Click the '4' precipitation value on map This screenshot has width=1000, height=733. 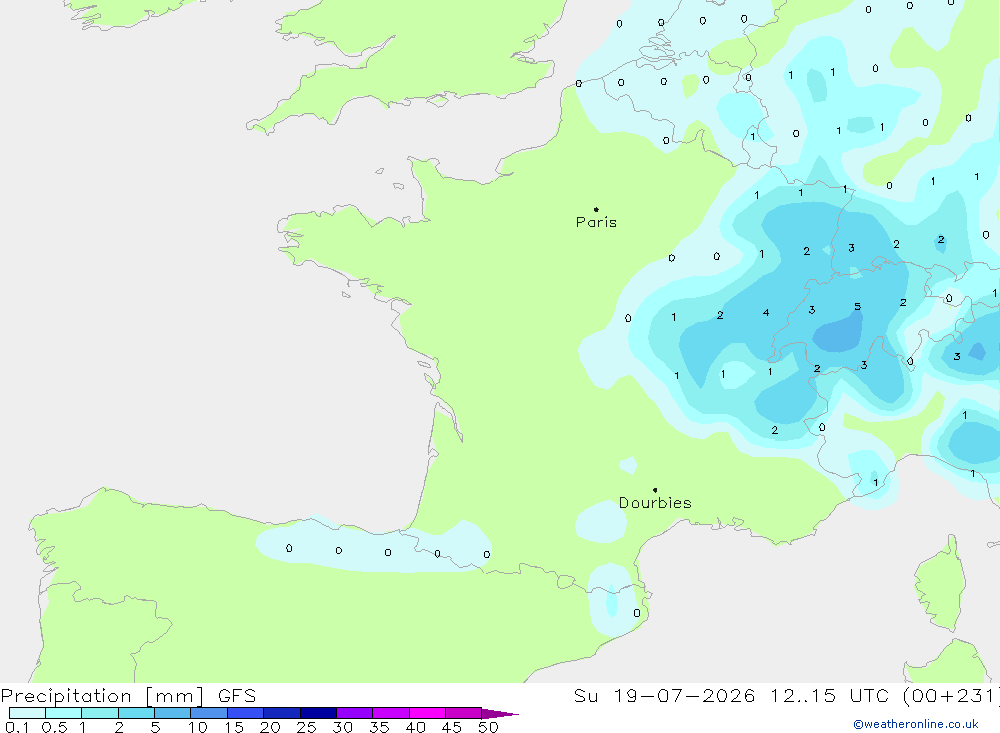tap(766, 313)
